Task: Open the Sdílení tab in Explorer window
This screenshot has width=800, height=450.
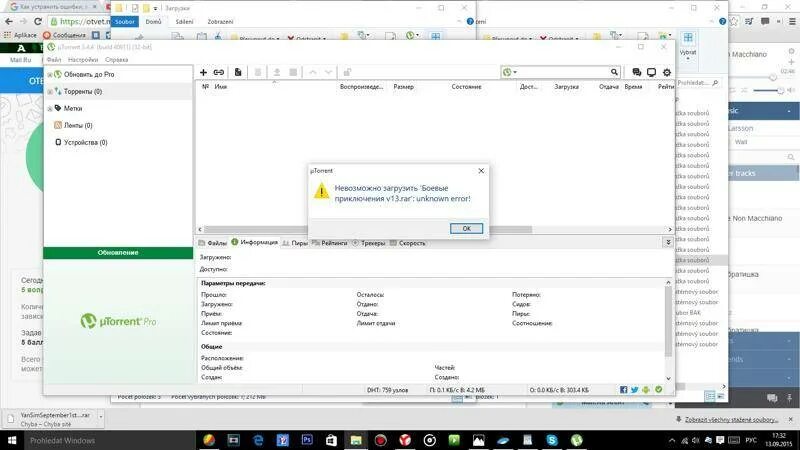Action: (x=184, y=22)
